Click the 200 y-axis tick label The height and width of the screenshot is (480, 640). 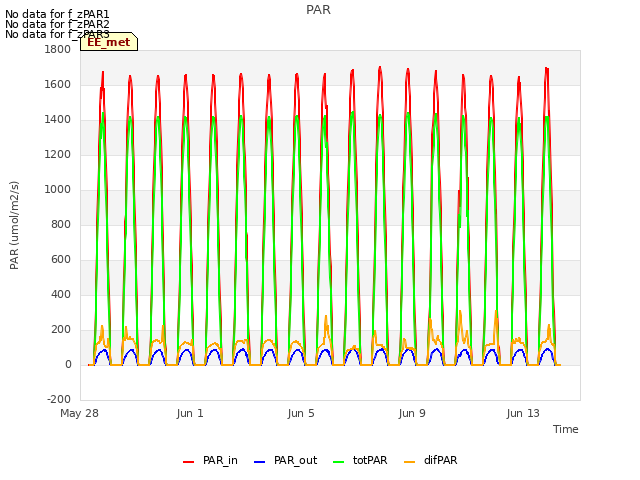click(x=61, y=330)
